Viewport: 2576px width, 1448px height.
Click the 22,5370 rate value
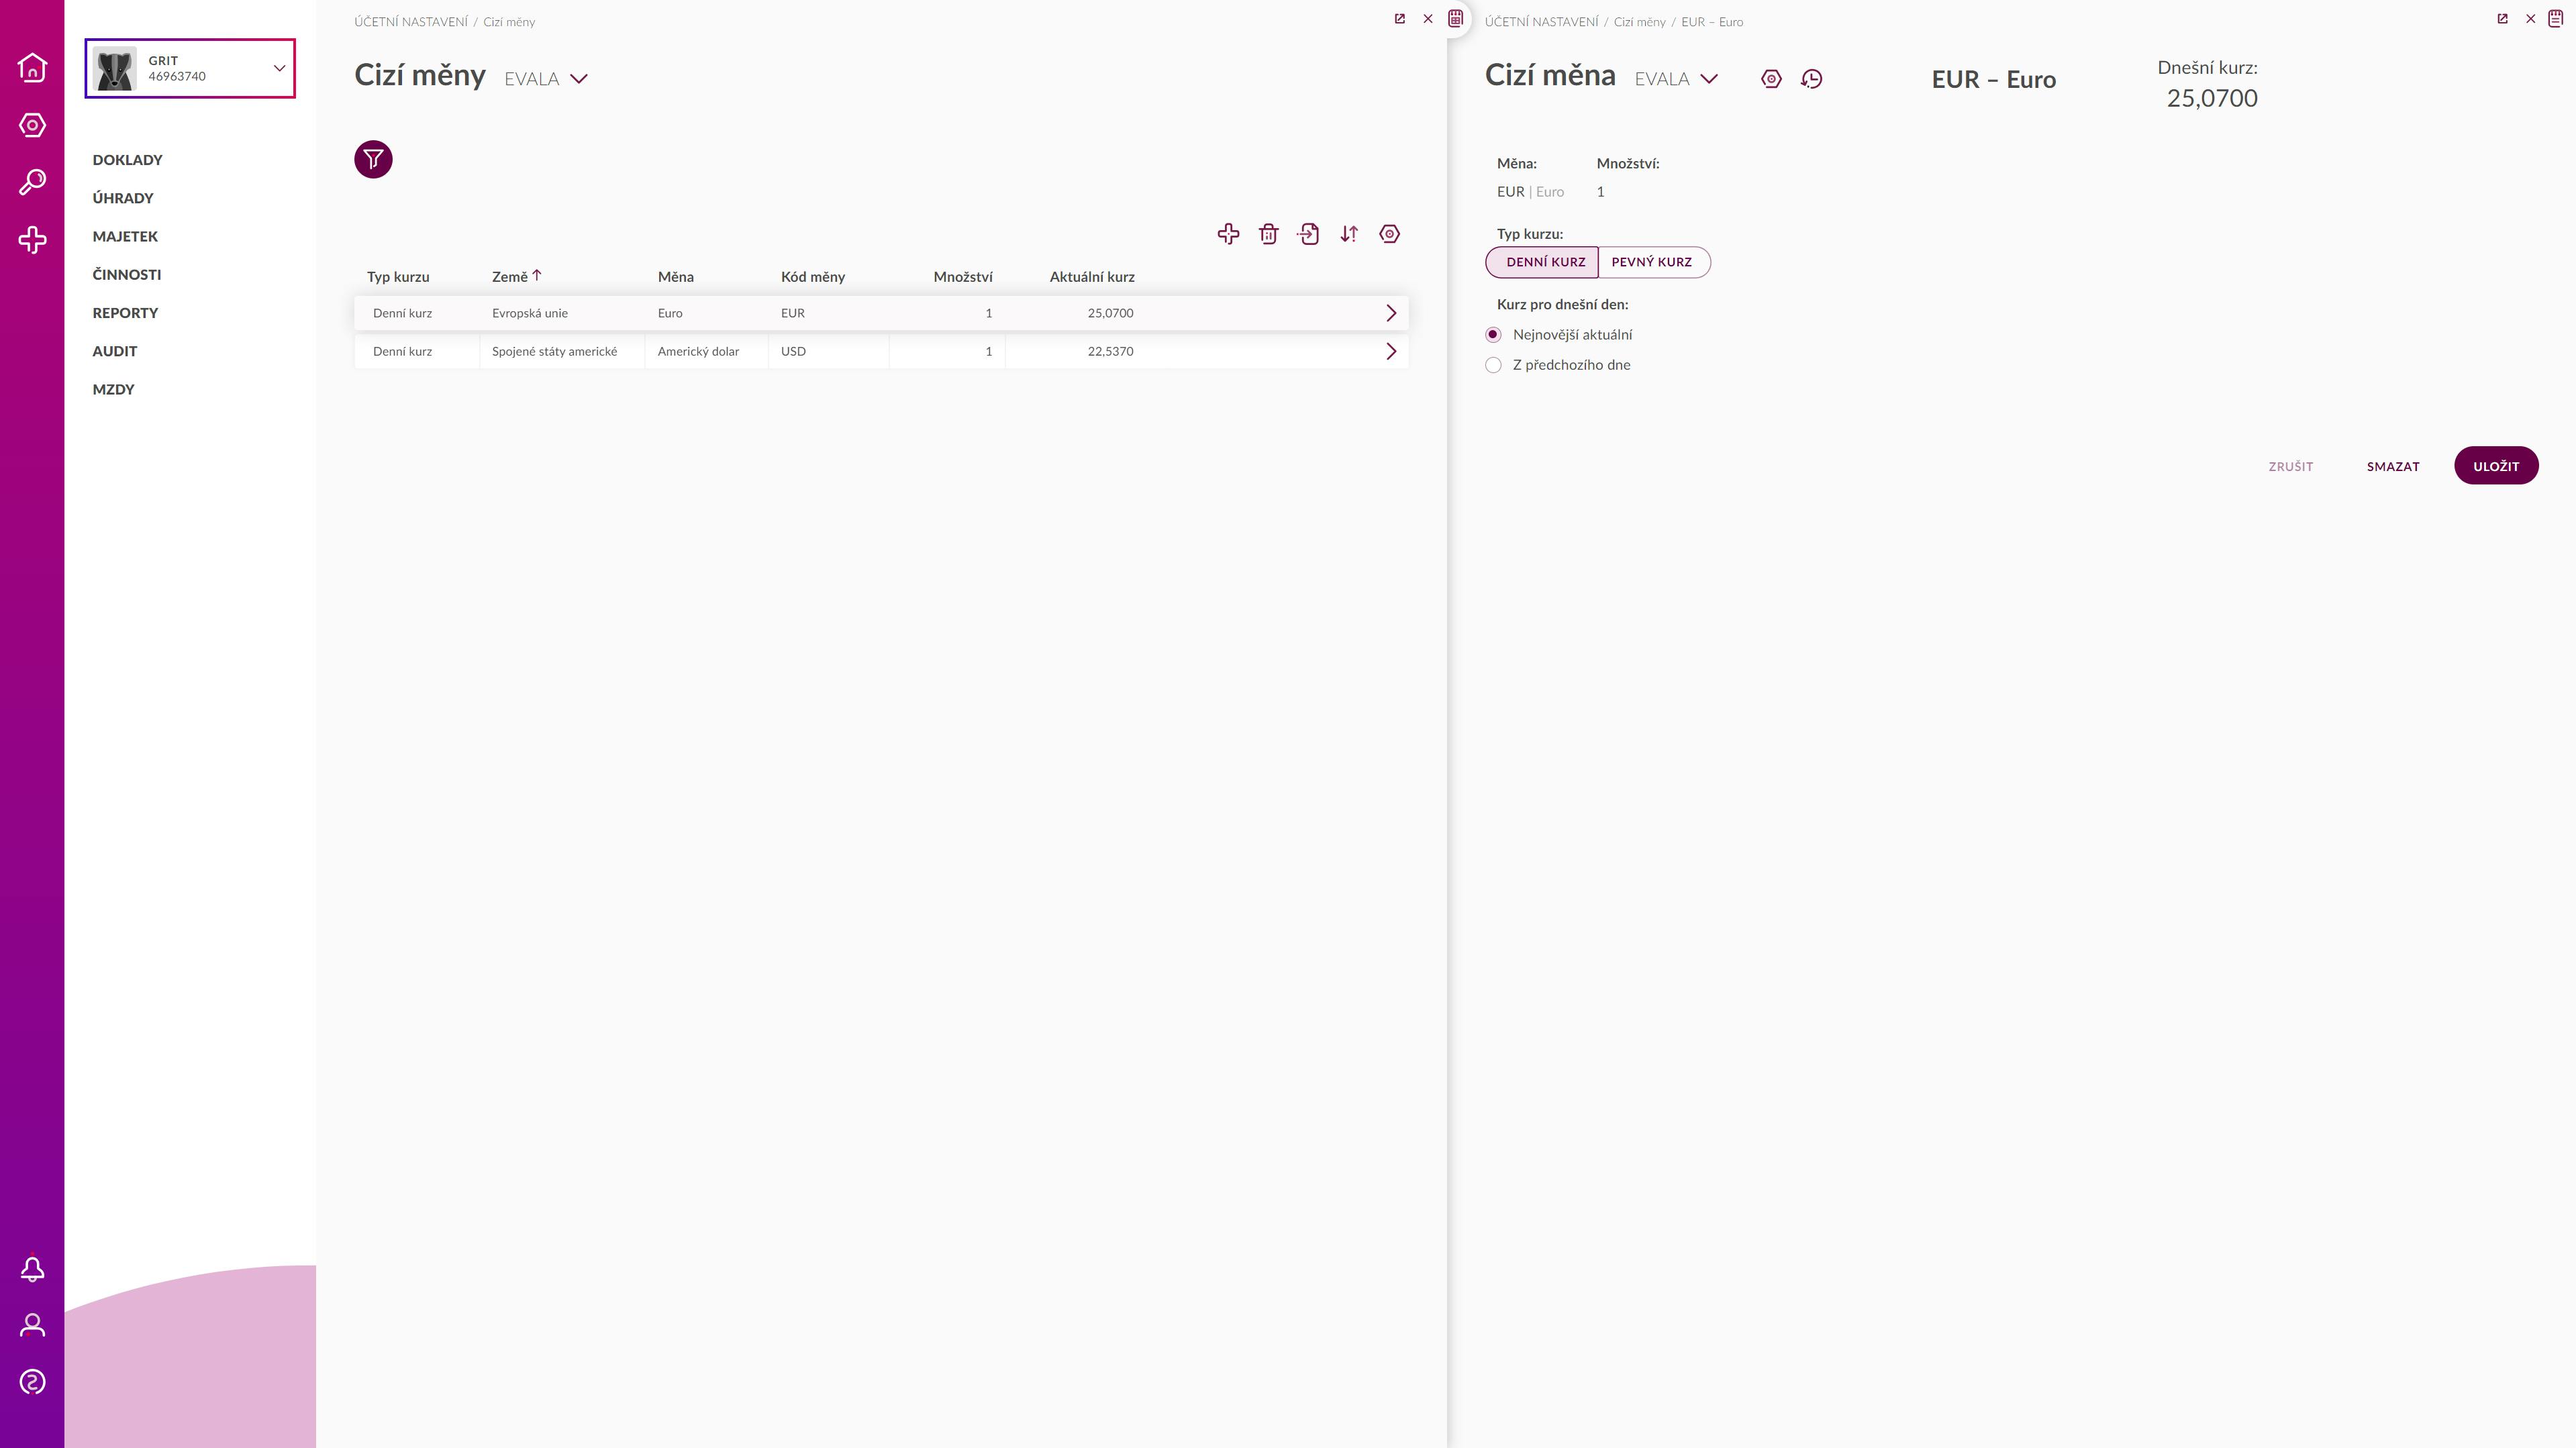coord(1110,351)
